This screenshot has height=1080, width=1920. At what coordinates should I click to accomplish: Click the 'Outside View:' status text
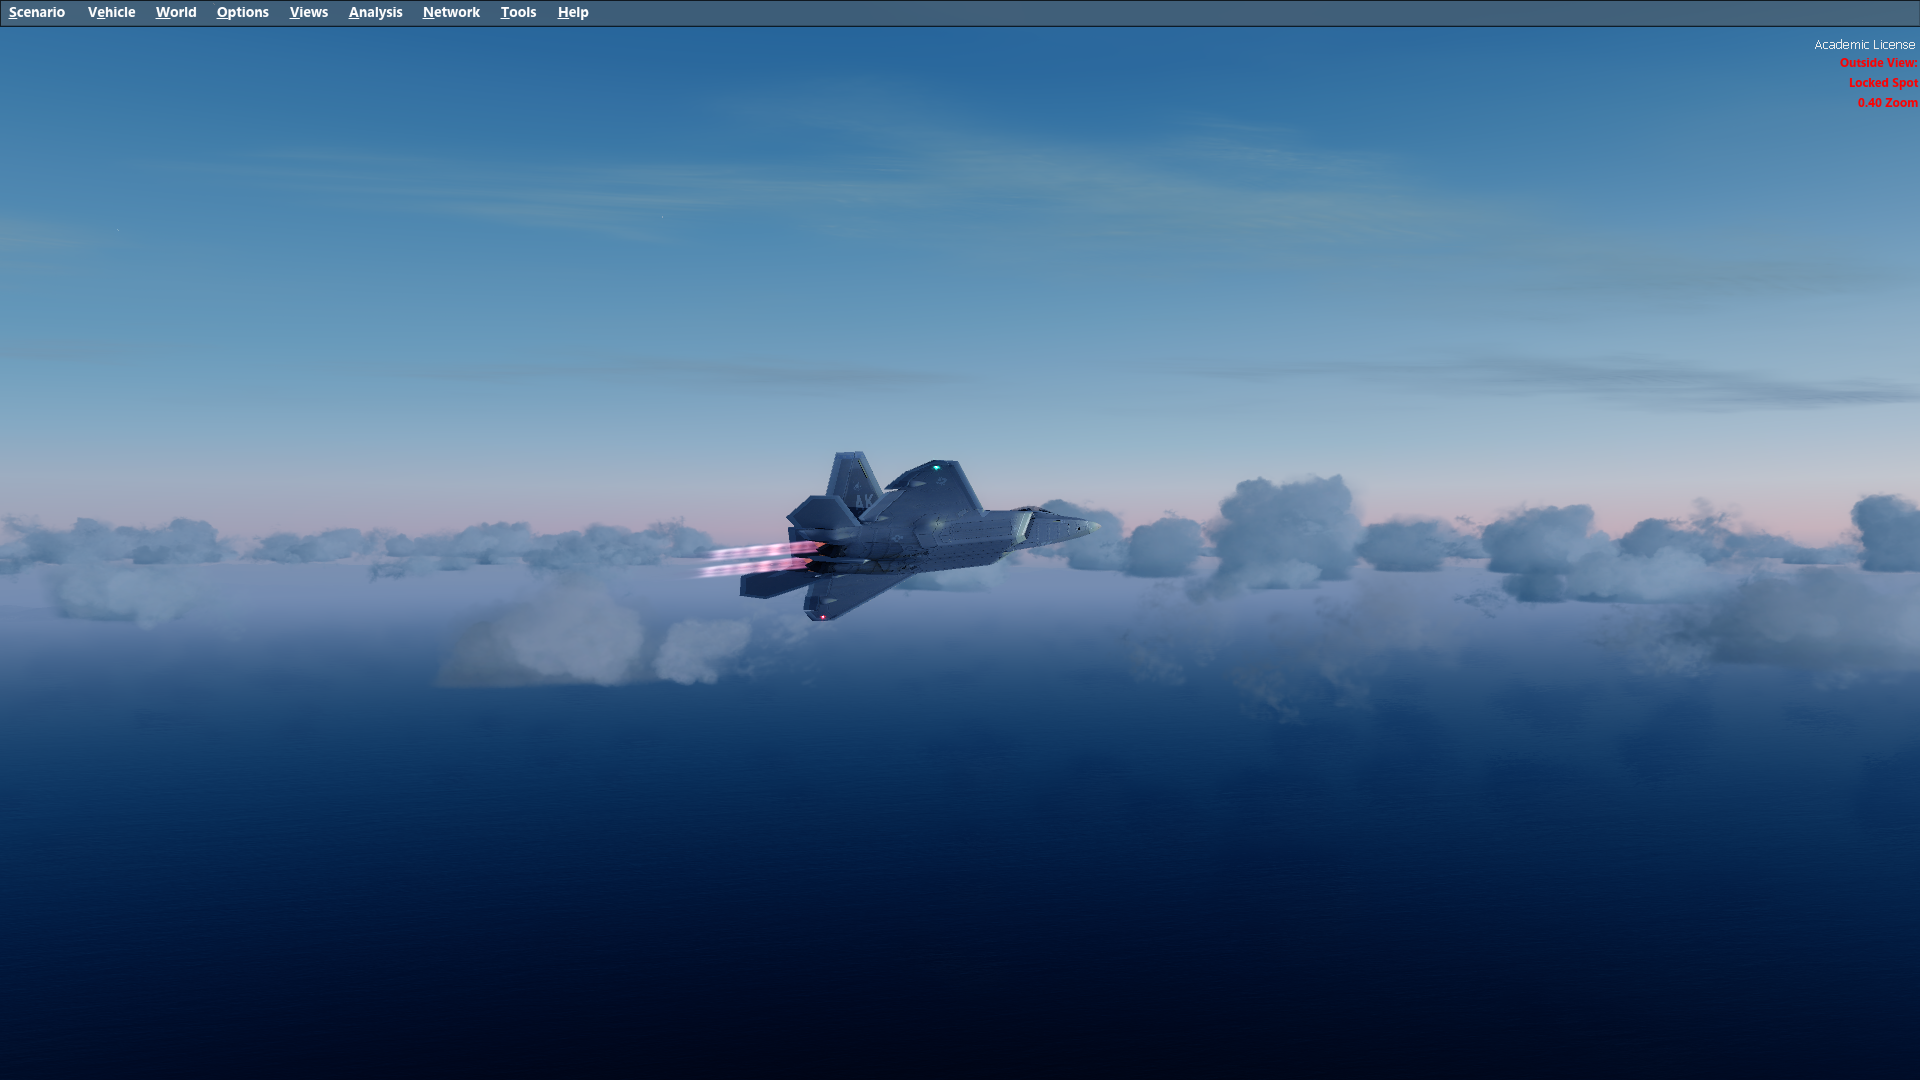coord(1878,63)
